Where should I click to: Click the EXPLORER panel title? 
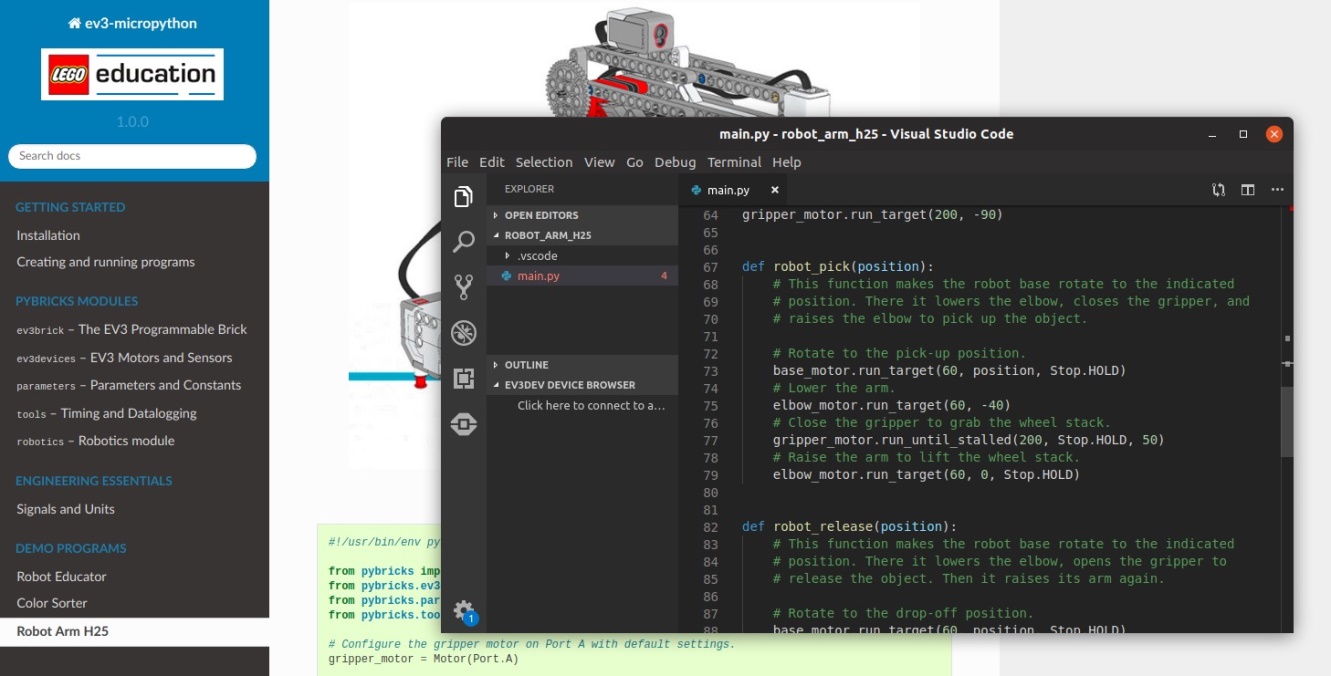529,189
